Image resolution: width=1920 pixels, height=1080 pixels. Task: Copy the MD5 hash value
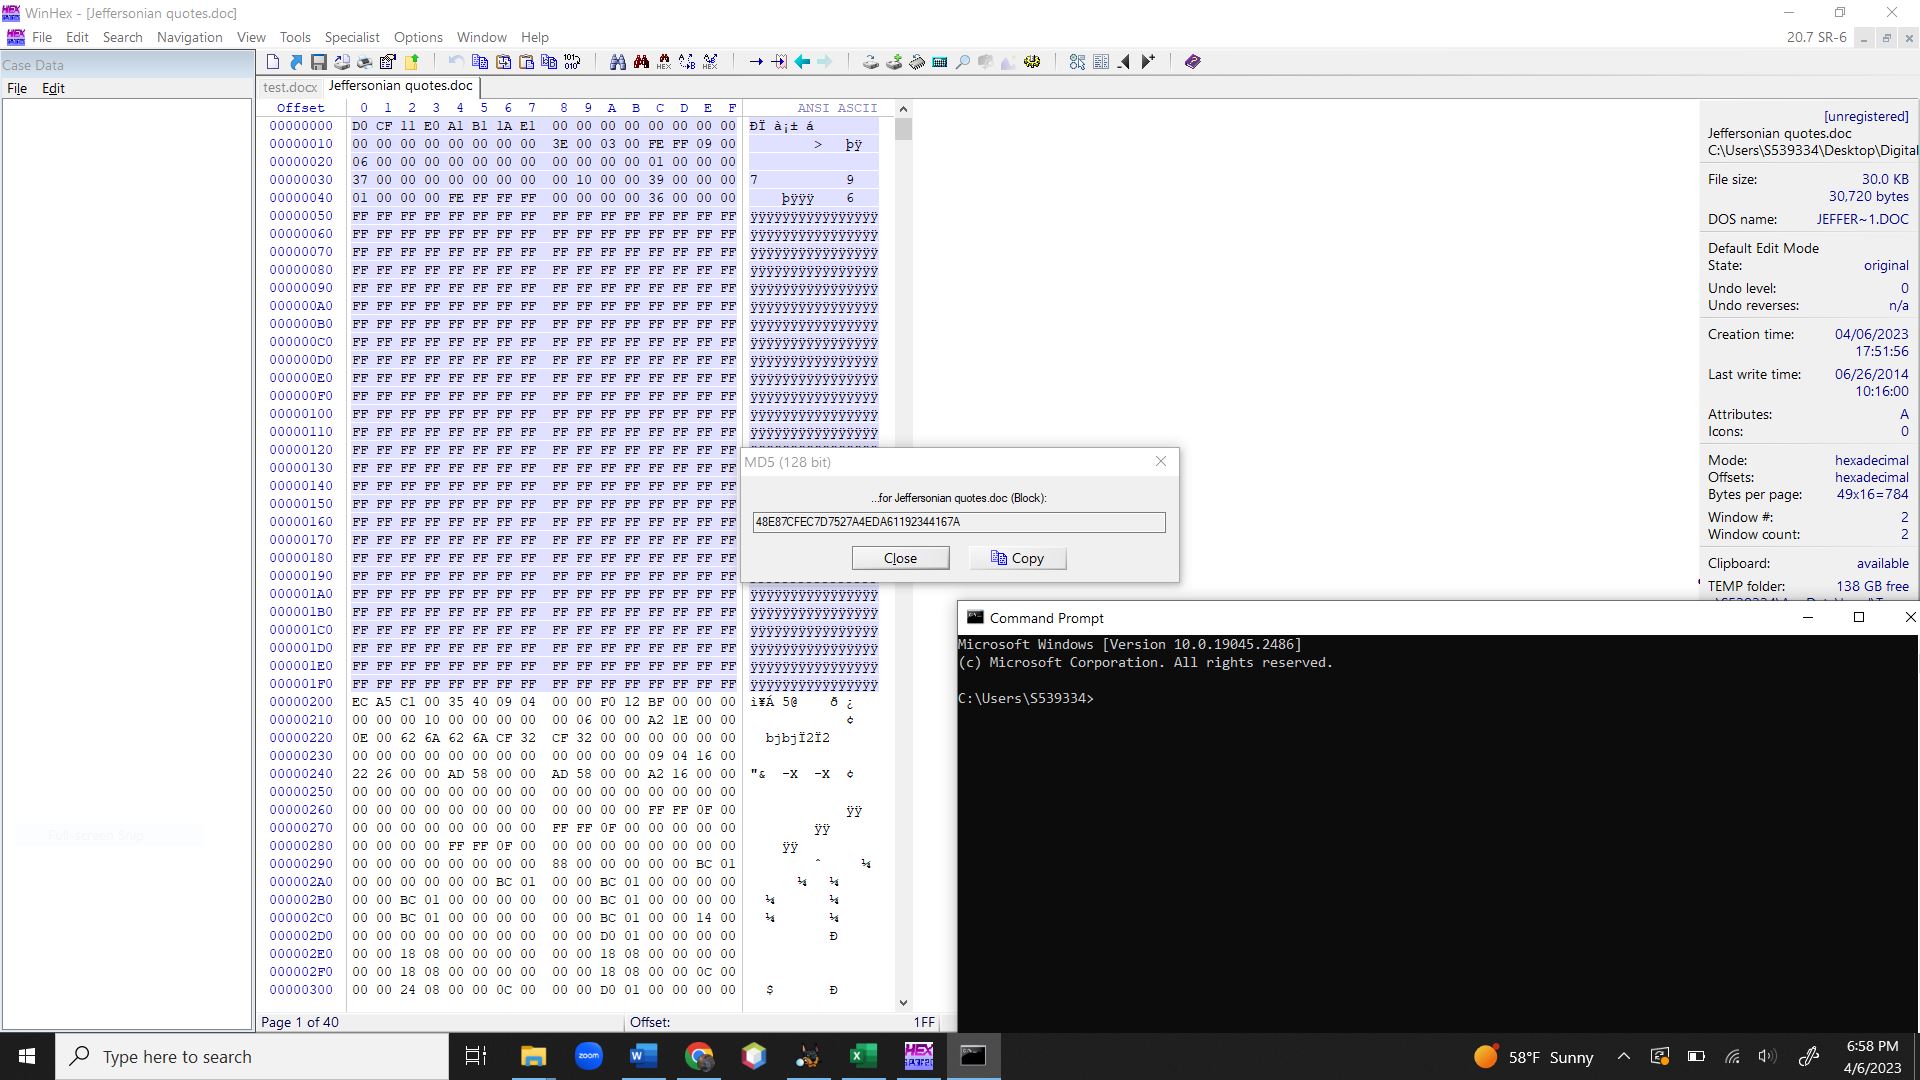[x=1017, y=558]
